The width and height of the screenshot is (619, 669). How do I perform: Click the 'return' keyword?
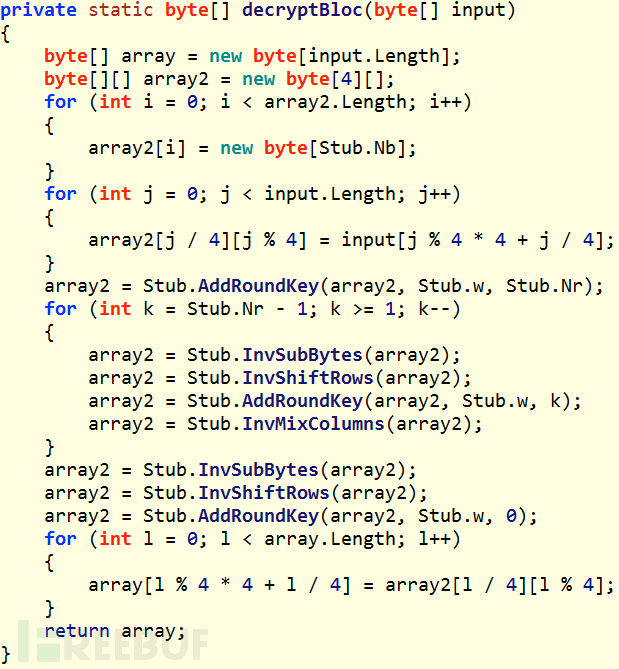(x=77, y=631)
